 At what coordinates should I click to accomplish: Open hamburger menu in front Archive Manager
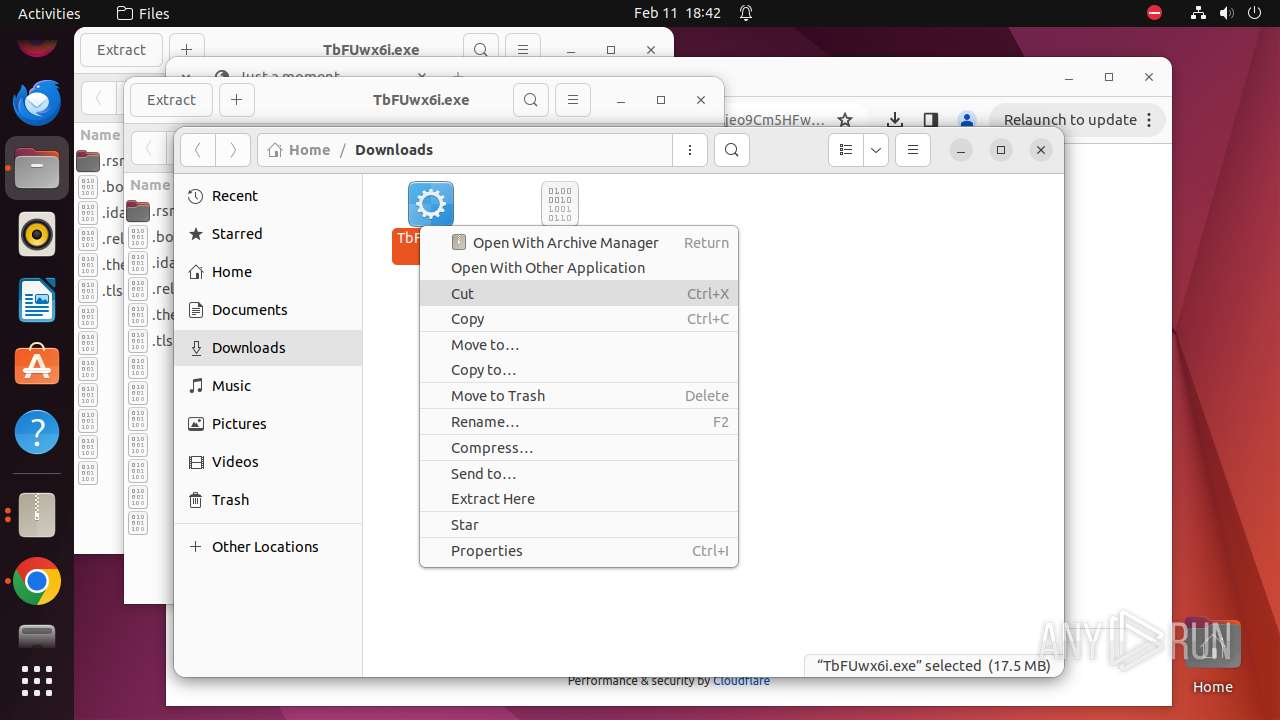click(573, 100)
